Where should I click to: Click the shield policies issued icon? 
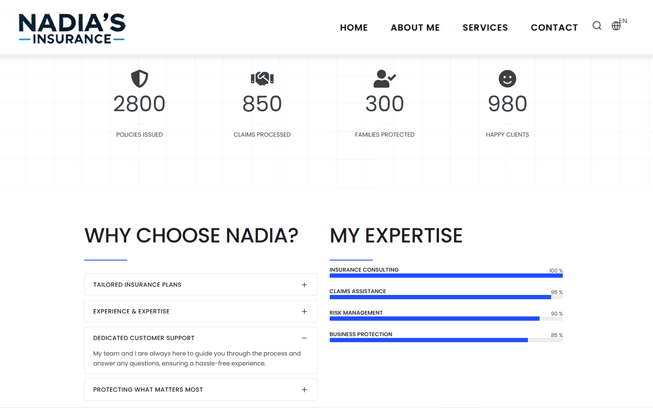click(139, 78)
